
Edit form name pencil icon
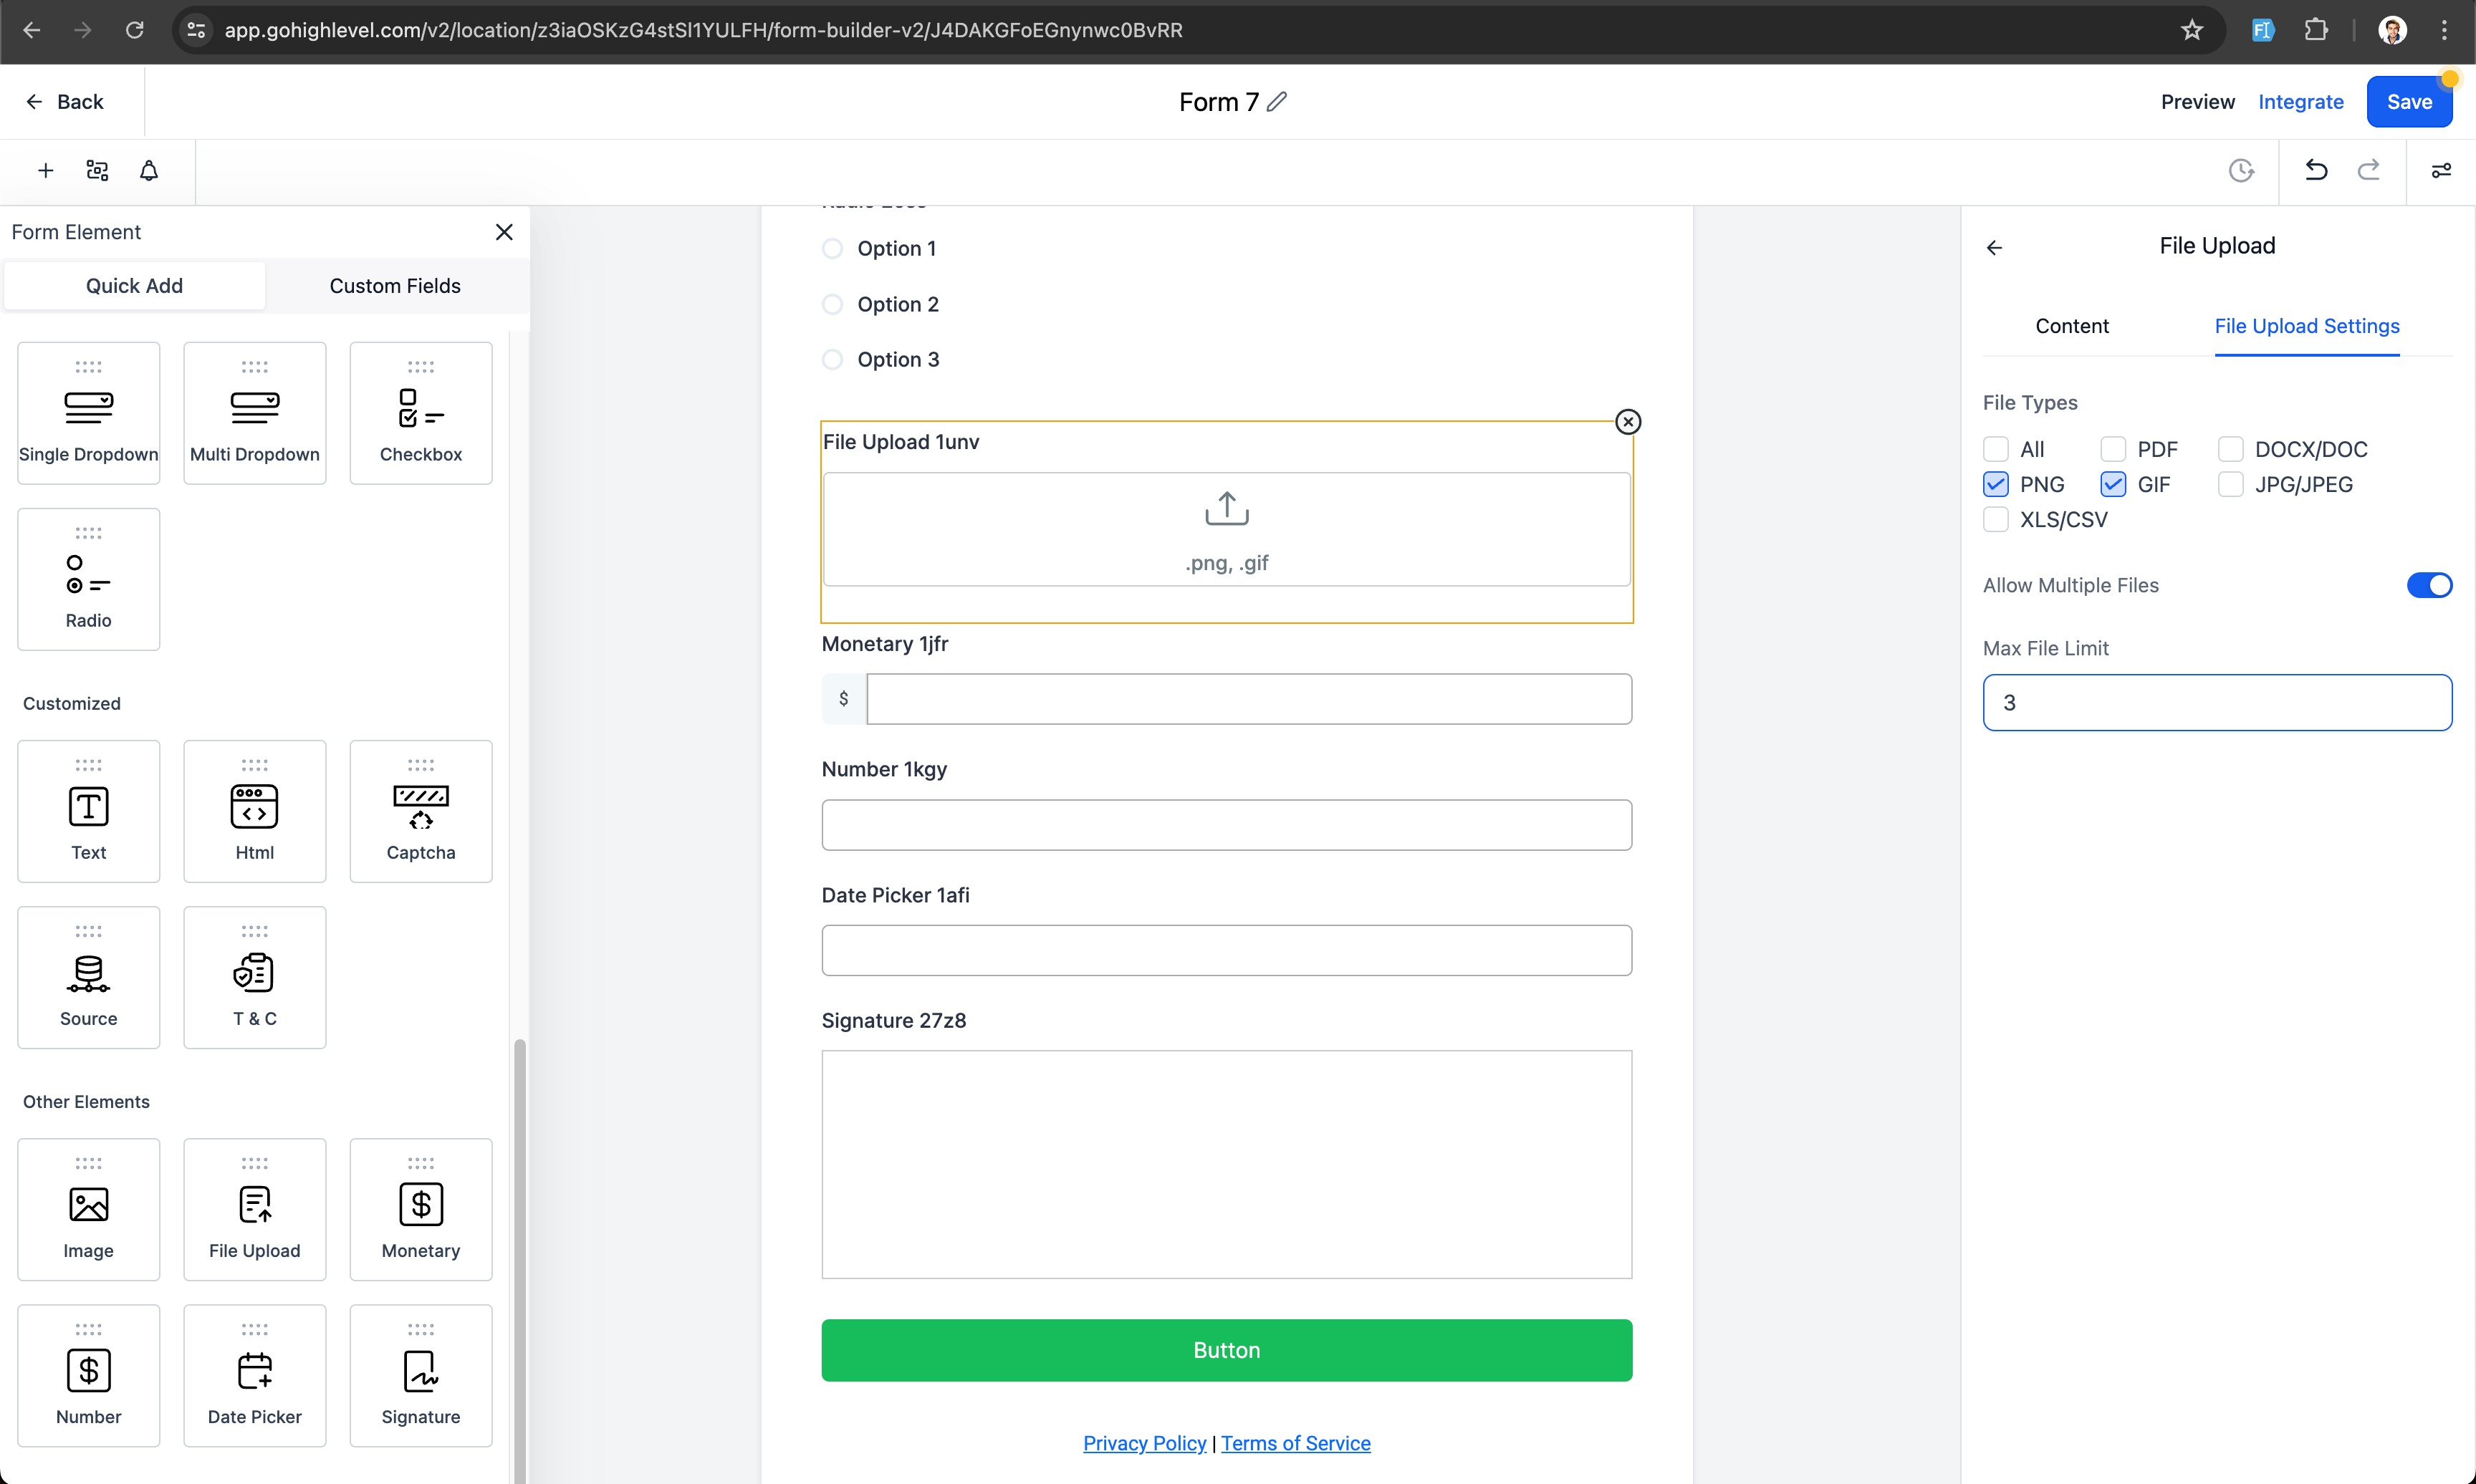click(x=1277, y=102)
